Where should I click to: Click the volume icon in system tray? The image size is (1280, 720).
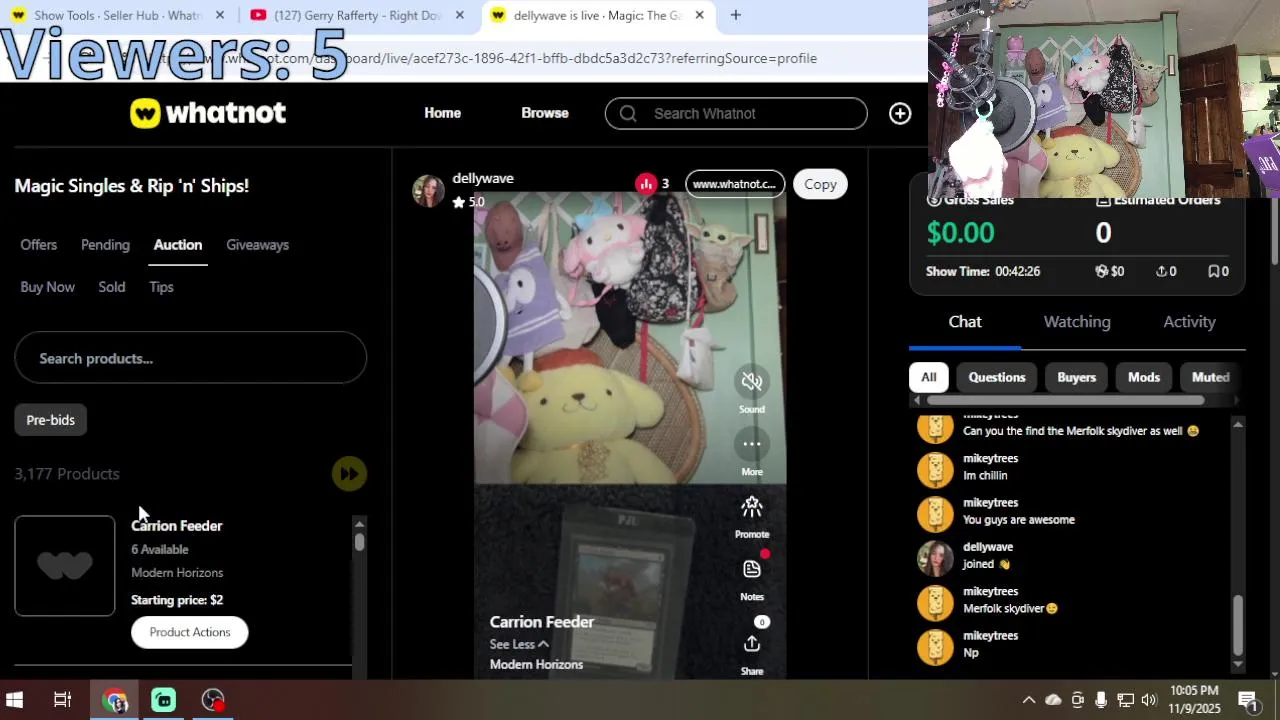coord(1149,700)
